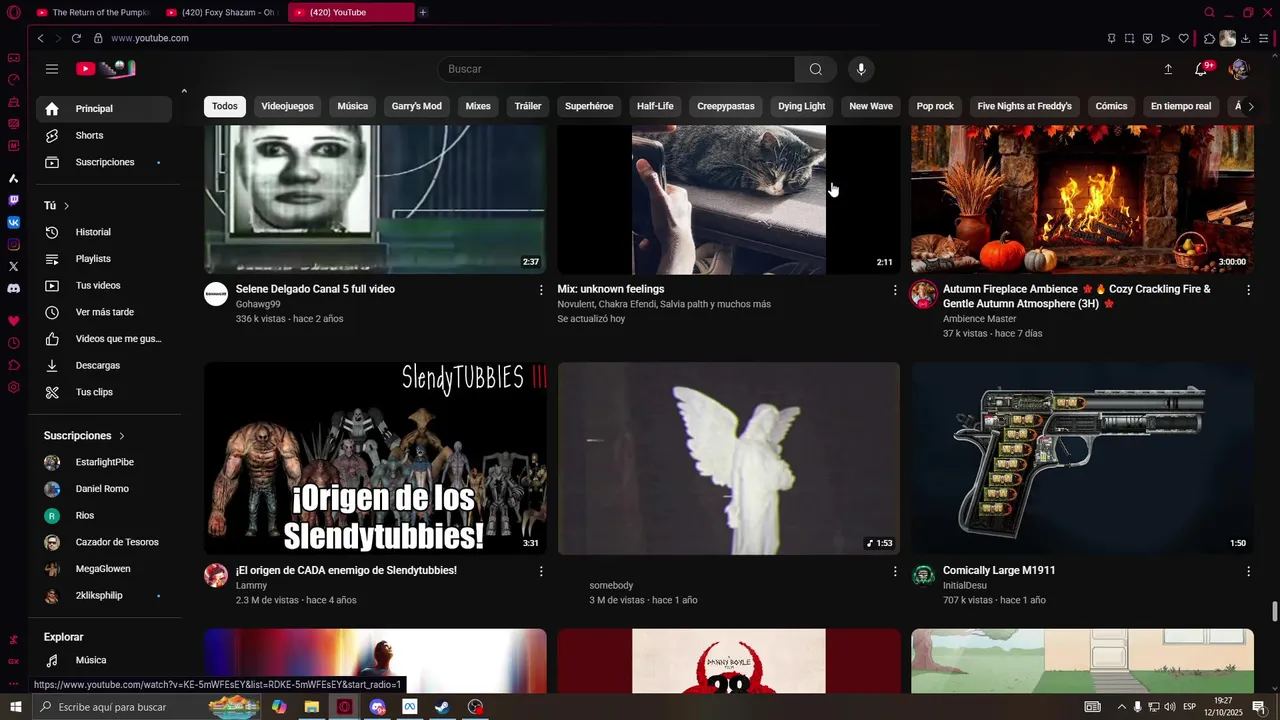Image resolution: width=1280 pixels, height=720 pixels.
Task: Open options menu for Mix: unknown feelings
Action: tap(895, 290)
